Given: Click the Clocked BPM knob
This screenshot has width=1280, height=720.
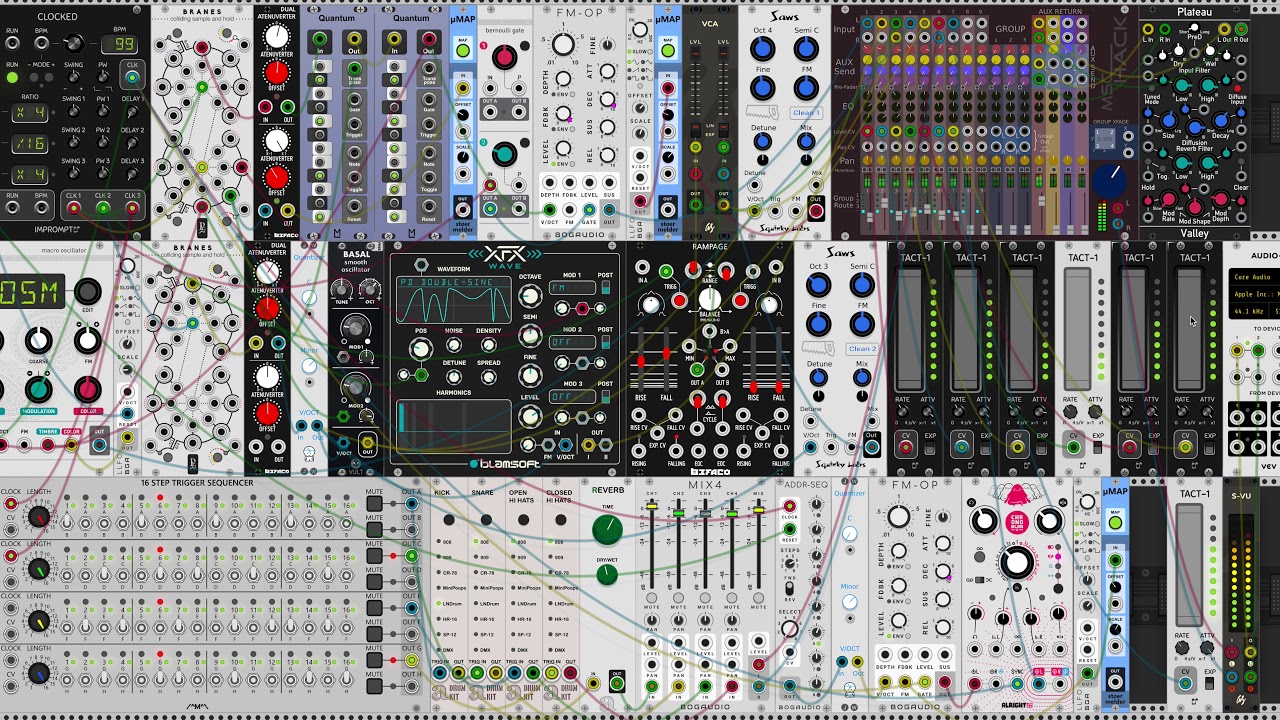Looking at the screenshot, I should pyautogui.click(x=73, y=44).
